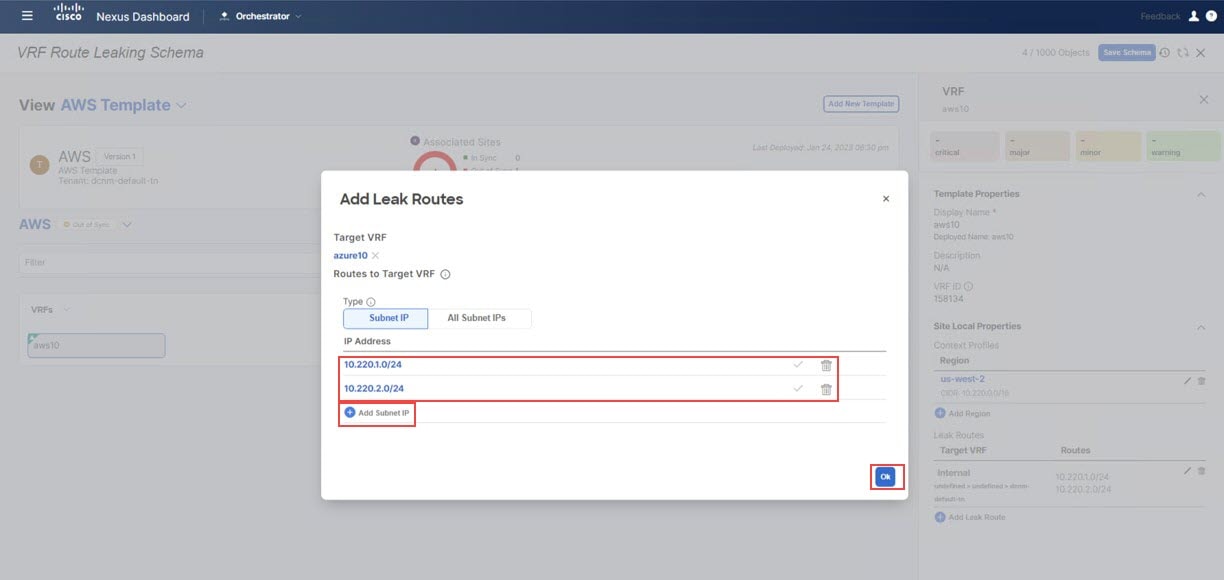Select the 10.220.1.0/24 IP address entry
This screenshot has height=580, width=1224.
point(373,365)
